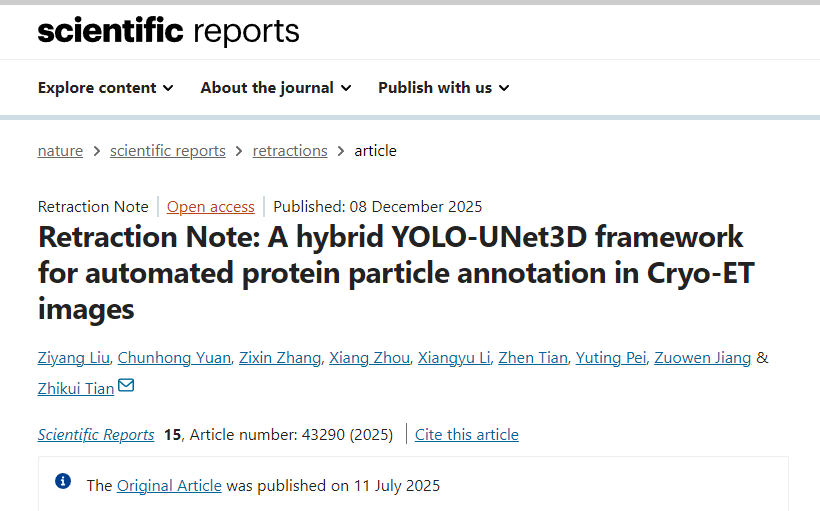The height and width of the screenshot is (511, 820).
Task: Click author name Xiang Zhou
Action: coord(370,358)
